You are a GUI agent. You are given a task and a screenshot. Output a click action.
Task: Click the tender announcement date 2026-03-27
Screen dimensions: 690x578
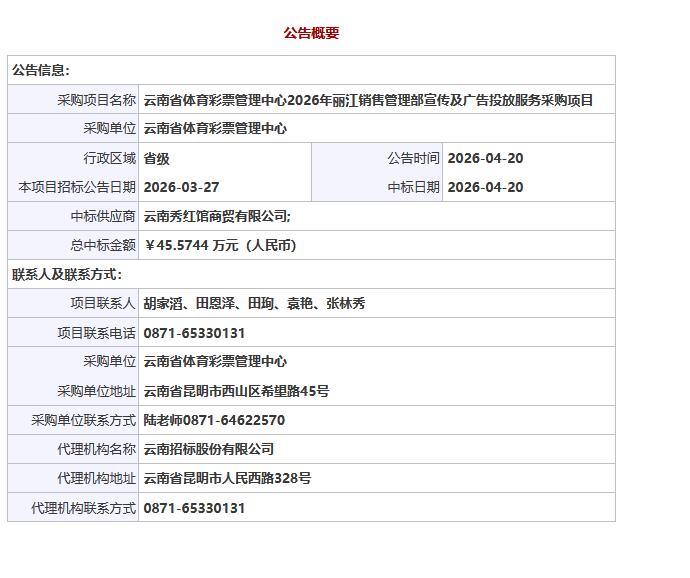pyautogui.click(x=181, y=187)
